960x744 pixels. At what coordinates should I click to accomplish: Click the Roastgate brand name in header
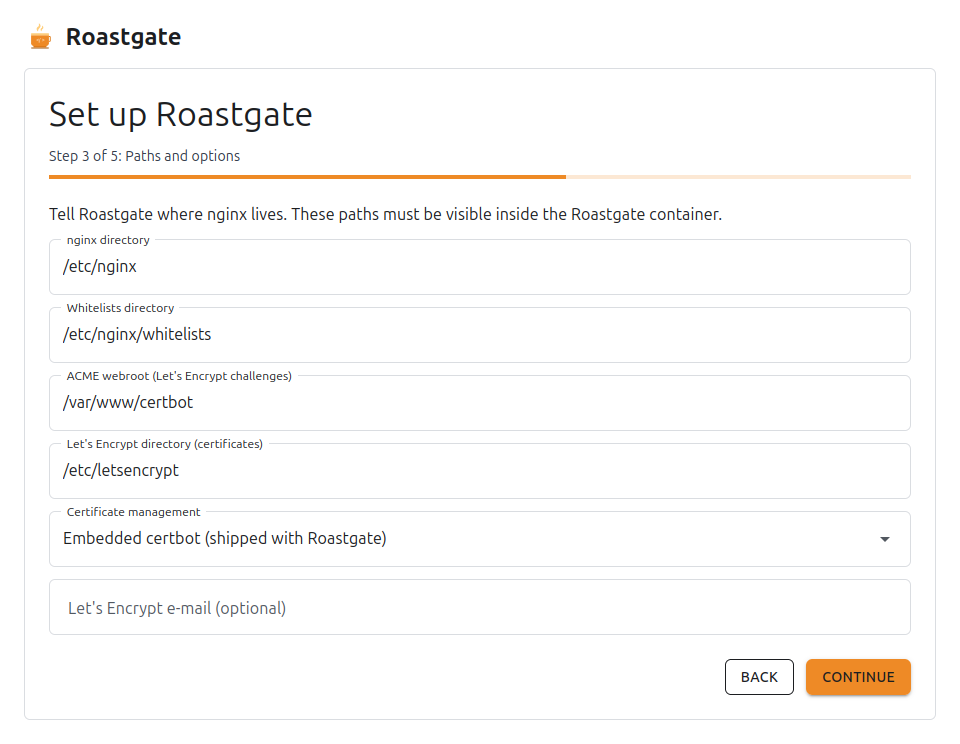(x=123, y=37)
